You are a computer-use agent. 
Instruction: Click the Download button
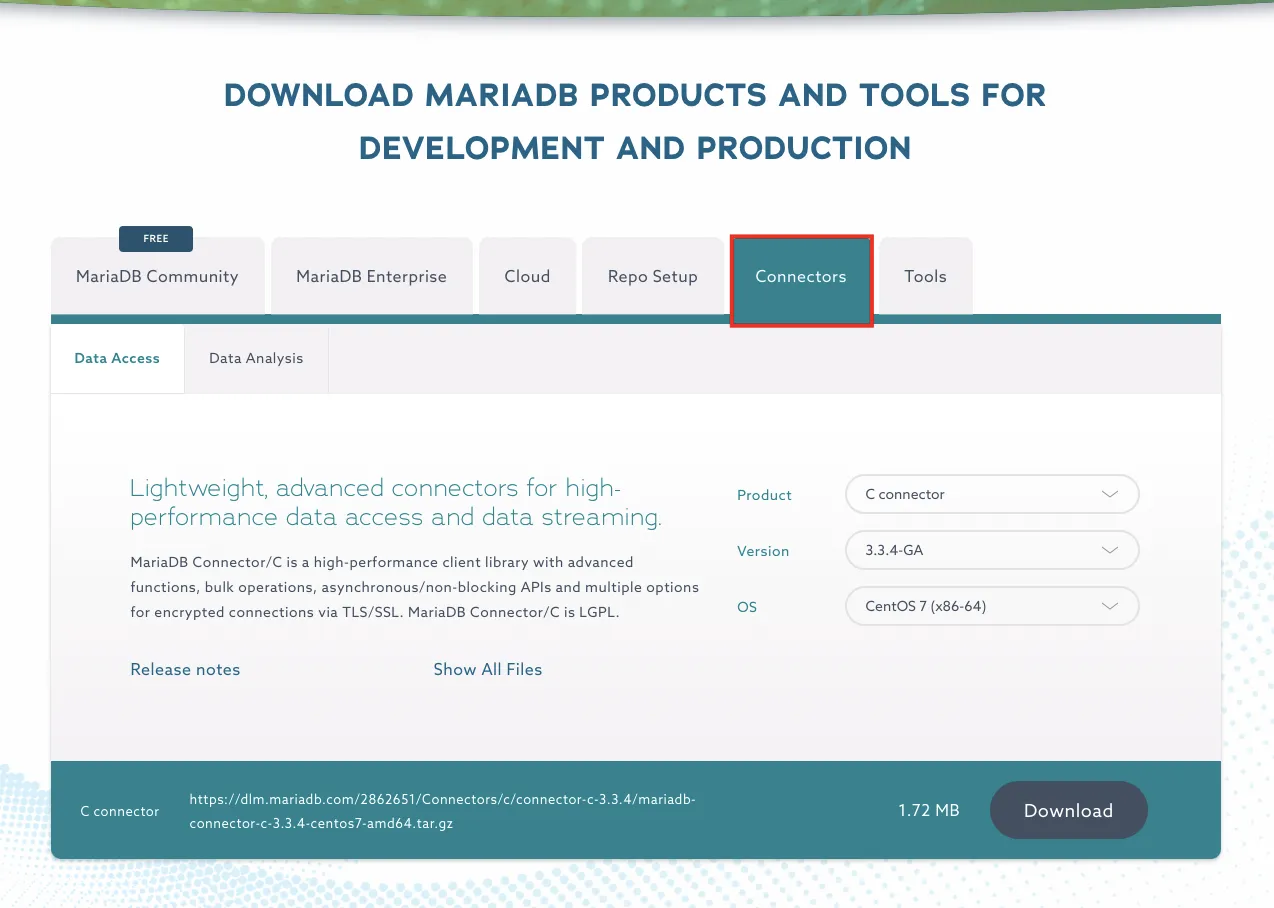[1068, 810]
